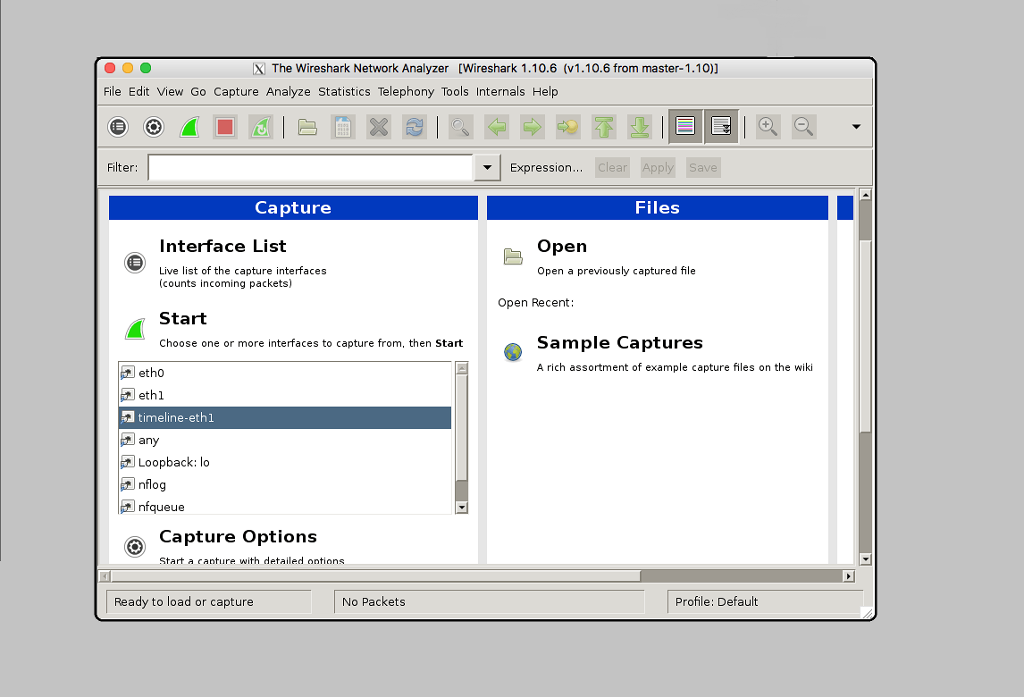Select nfqueue interface row
Screen dimensions: 1024x697
point(285,506)
